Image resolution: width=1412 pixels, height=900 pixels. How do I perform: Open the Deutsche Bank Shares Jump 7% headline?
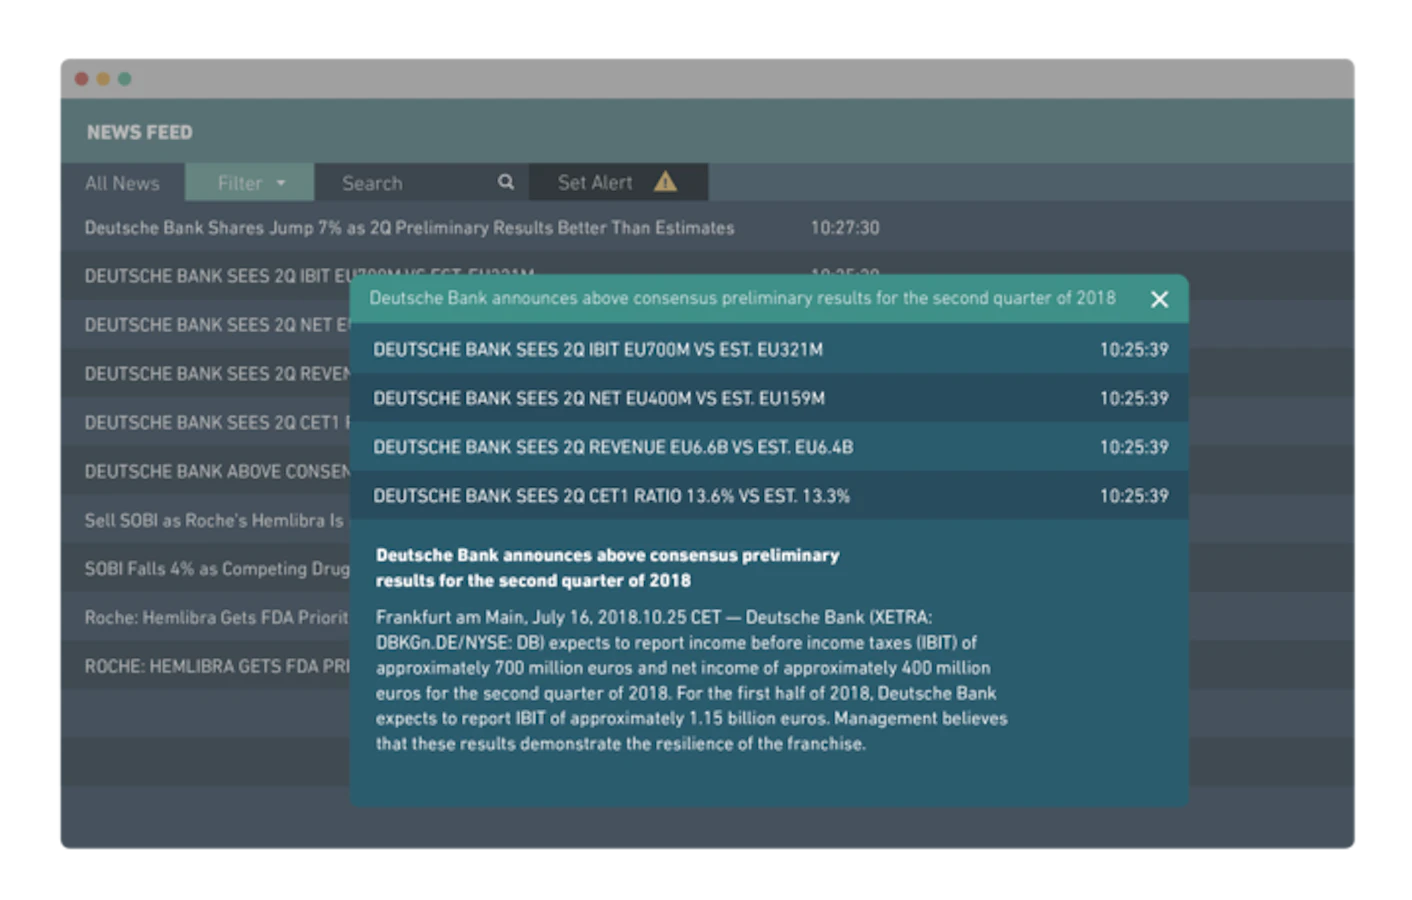tap(409, 228)
